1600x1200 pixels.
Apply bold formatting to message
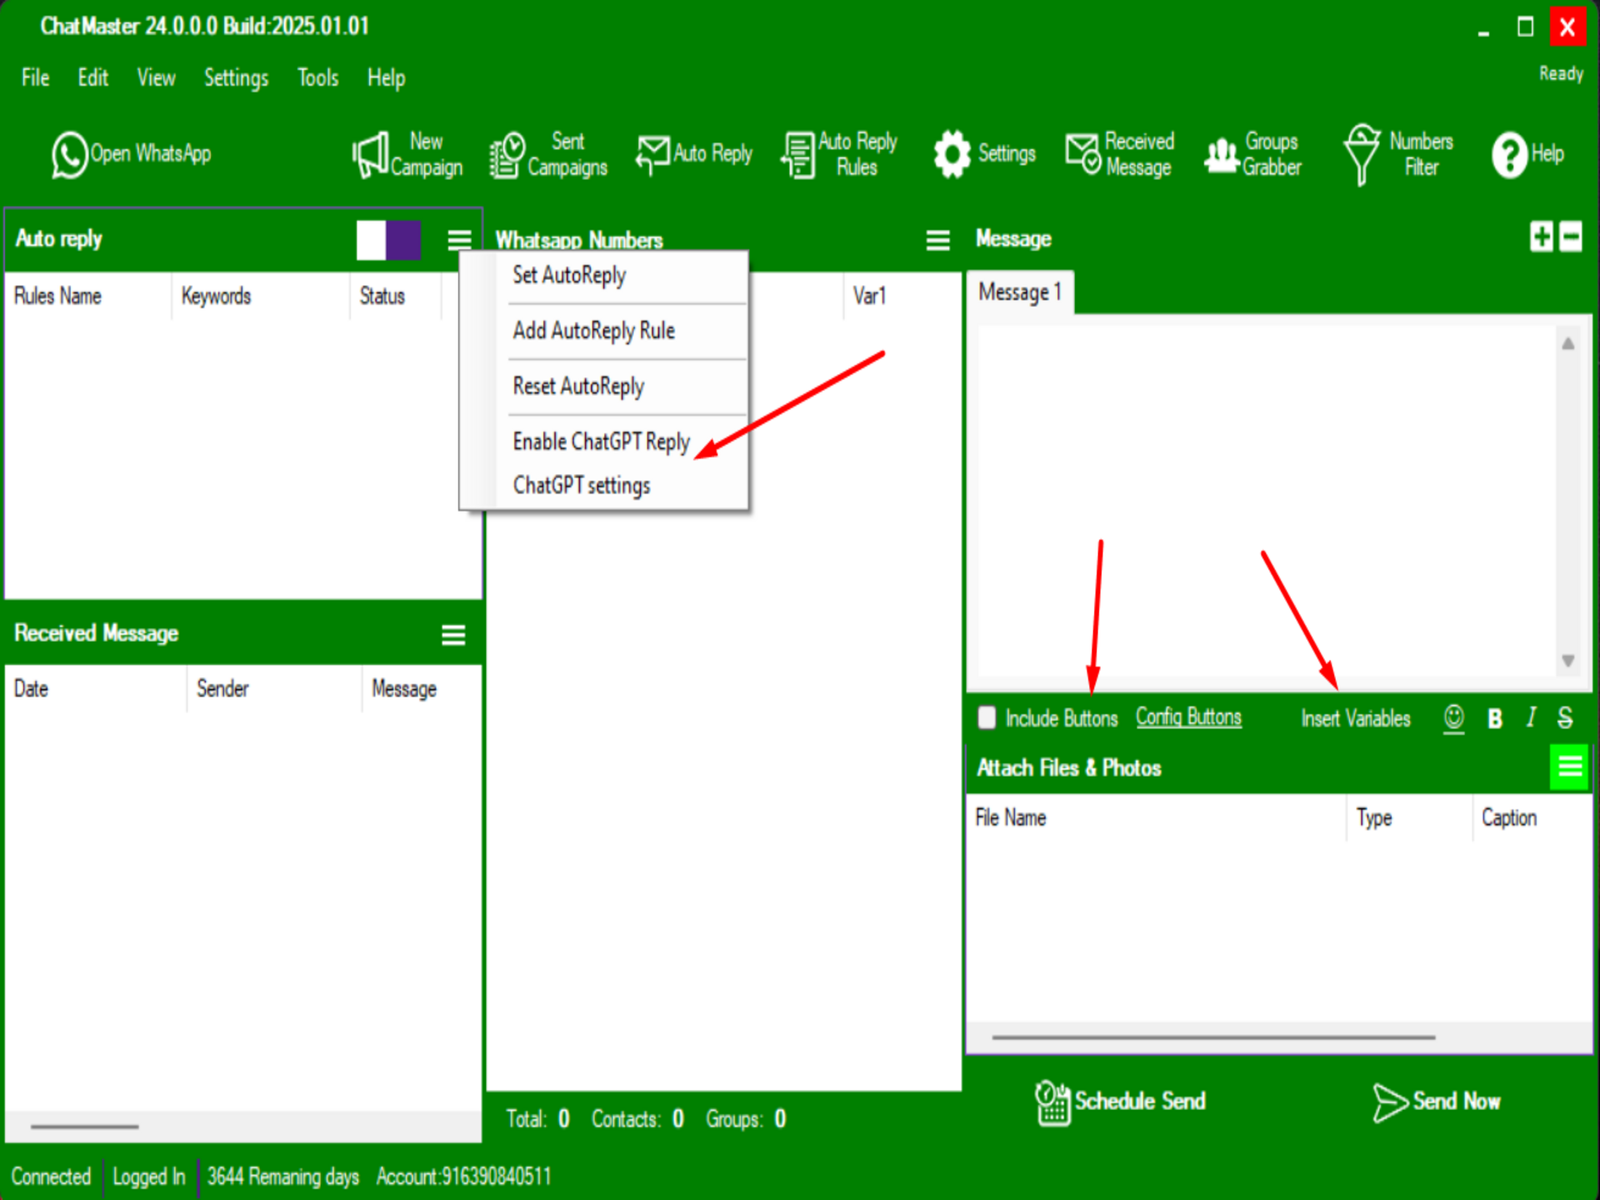(x=1495, y=718)
